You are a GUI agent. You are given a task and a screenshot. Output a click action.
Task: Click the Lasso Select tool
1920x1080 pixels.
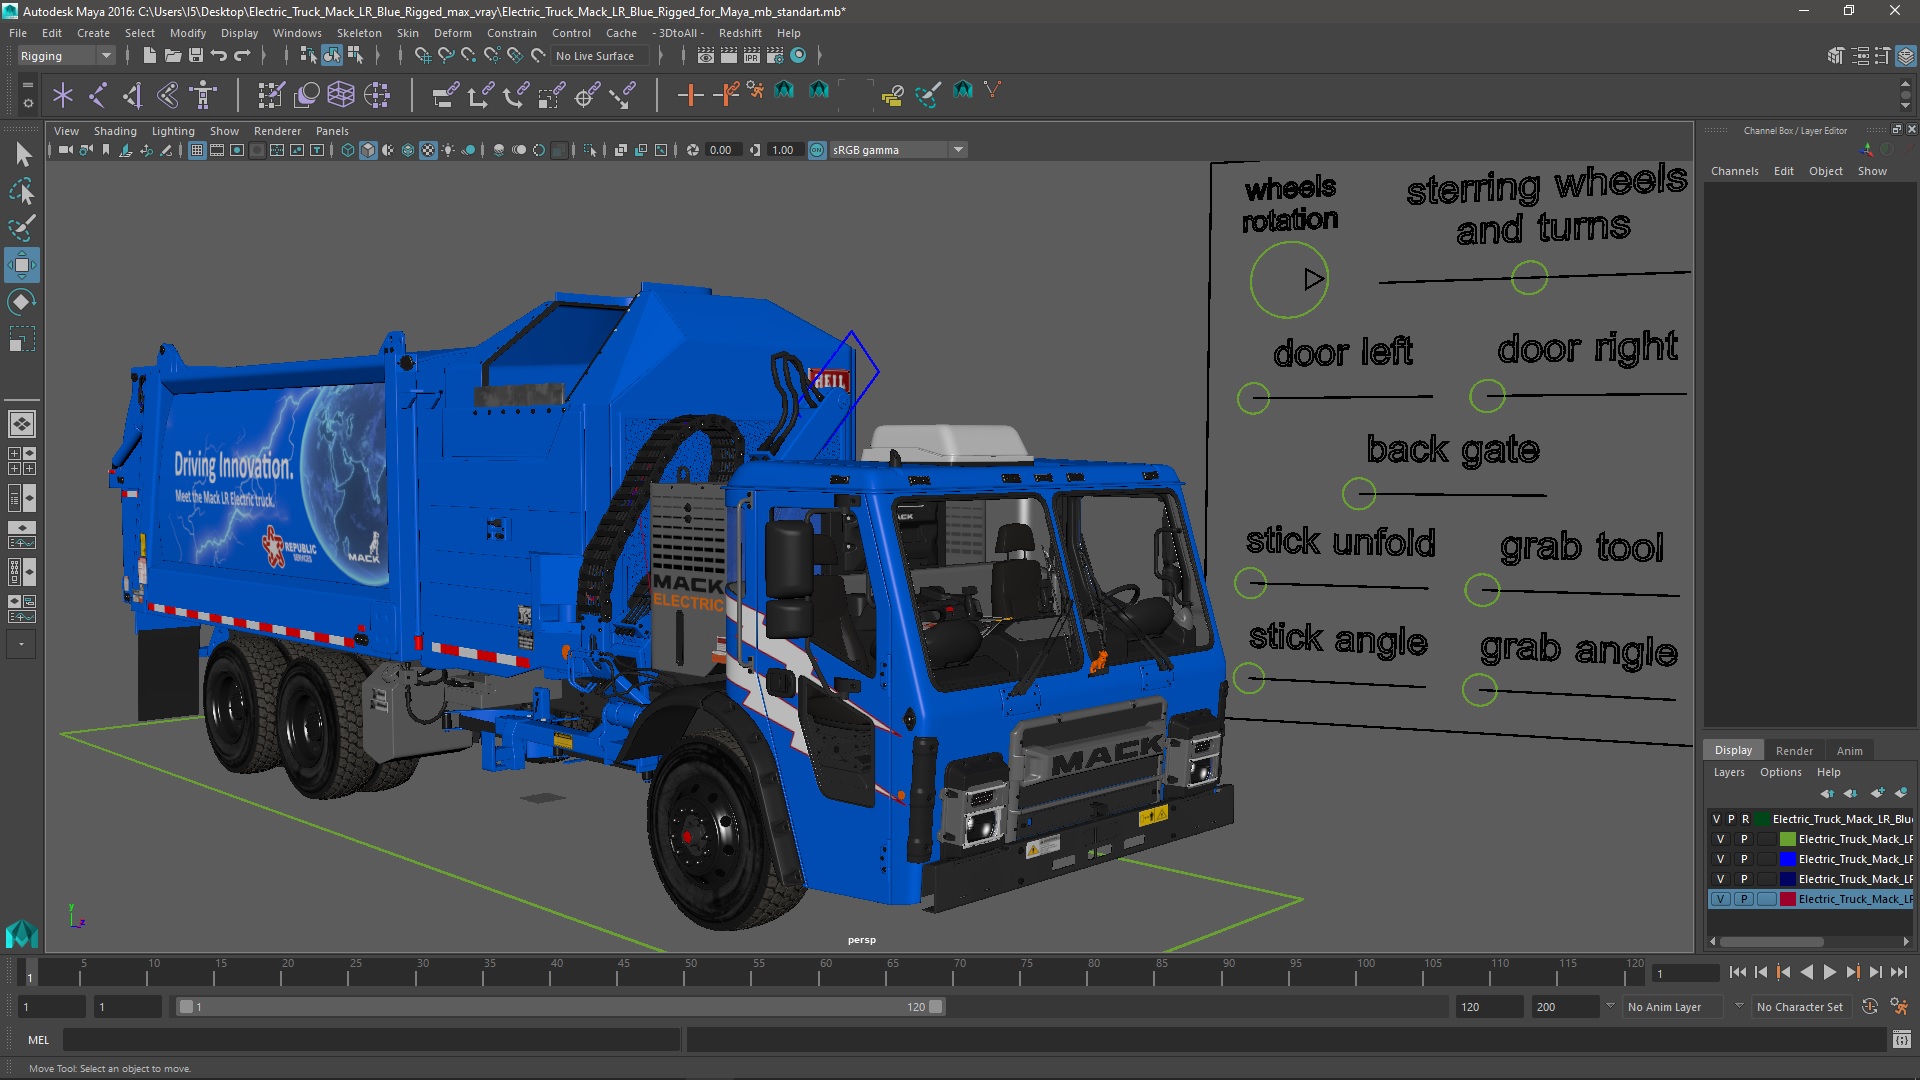21,191
